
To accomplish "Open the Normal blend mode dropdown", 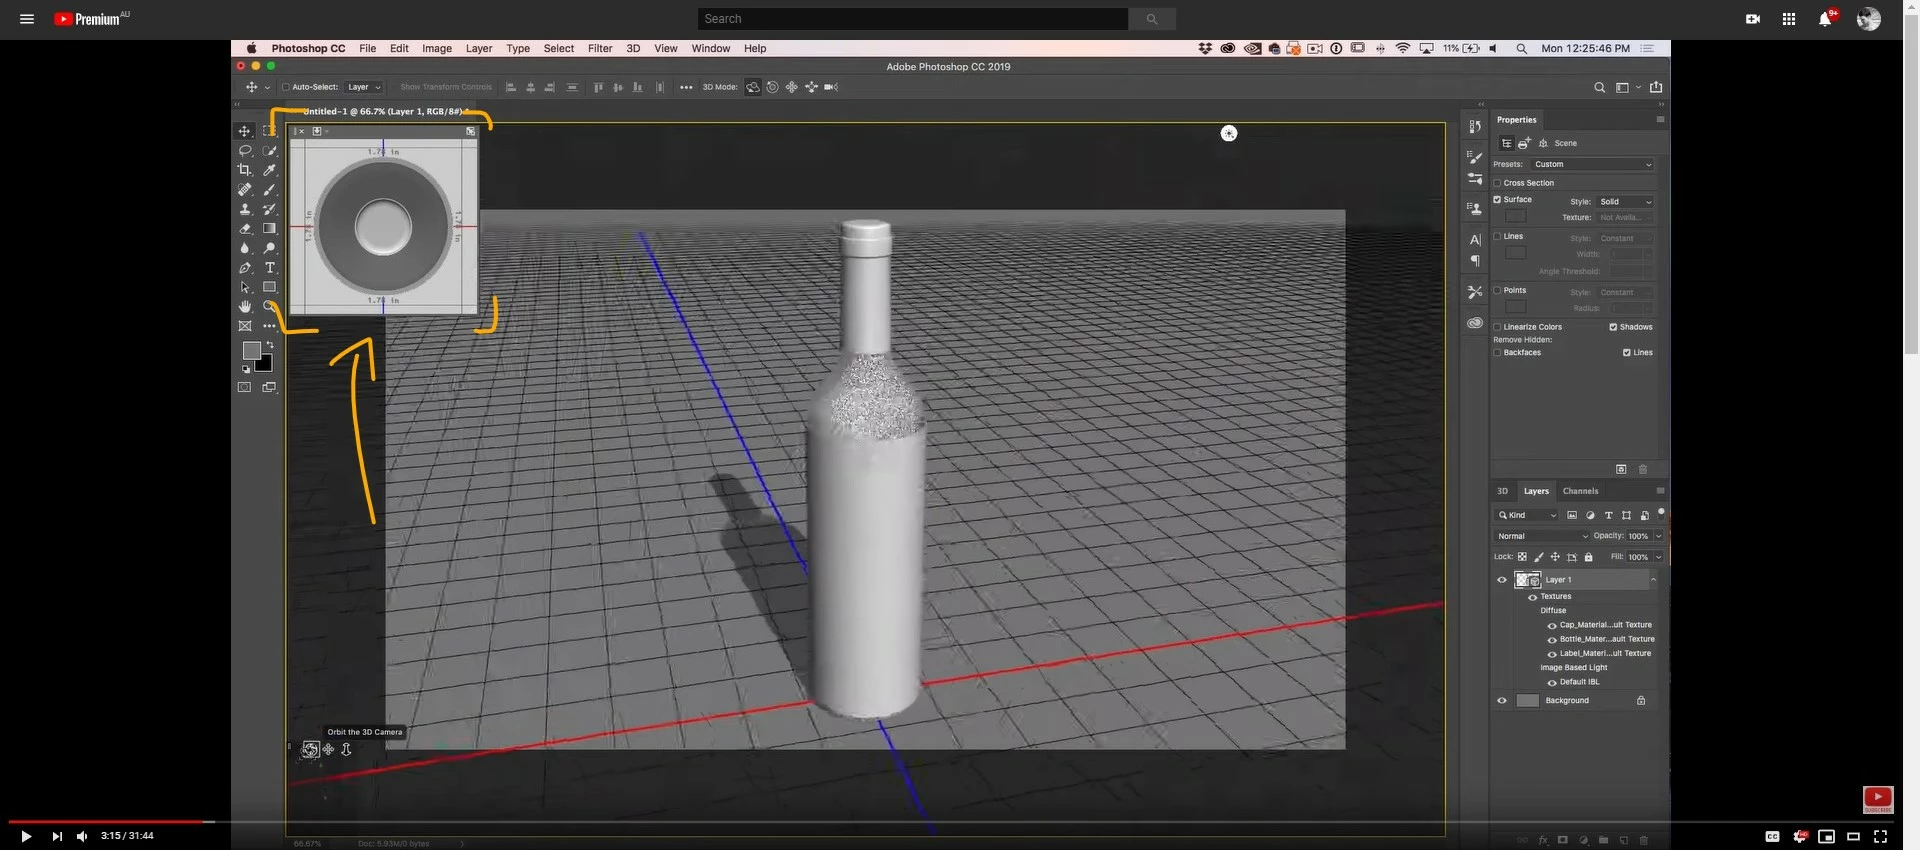I will [1542, 536].
